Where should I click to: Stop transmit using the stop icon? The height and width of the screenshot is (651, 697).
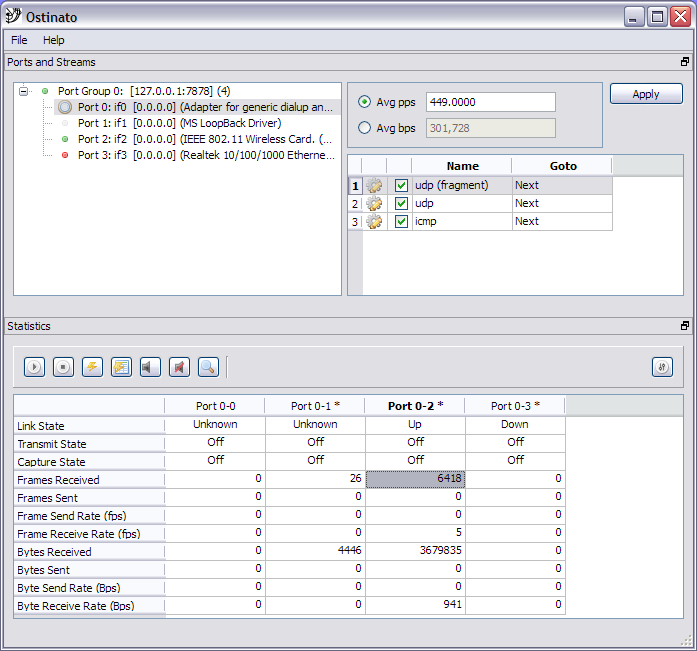click(x=63, y=367)
